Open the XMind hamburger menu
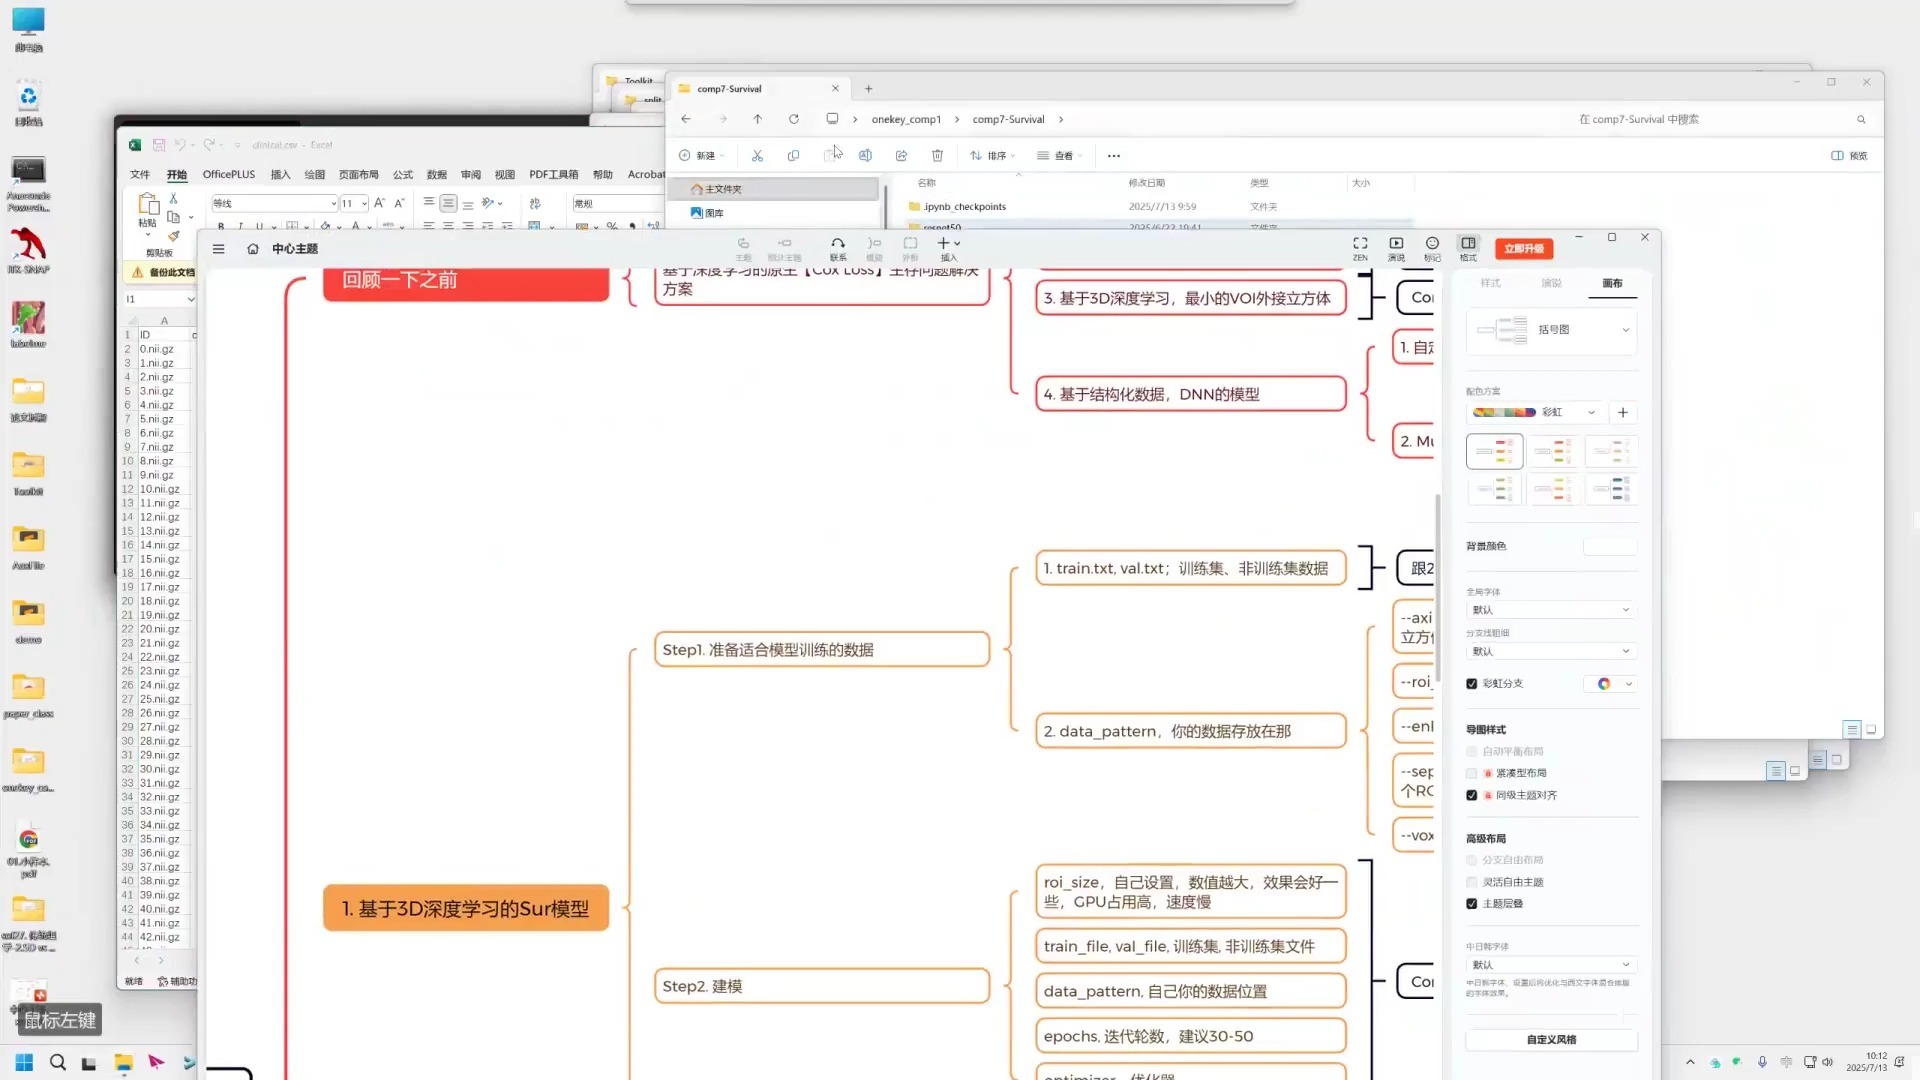This screenshot has height=1080, width=1920. (x=218, y=249)
